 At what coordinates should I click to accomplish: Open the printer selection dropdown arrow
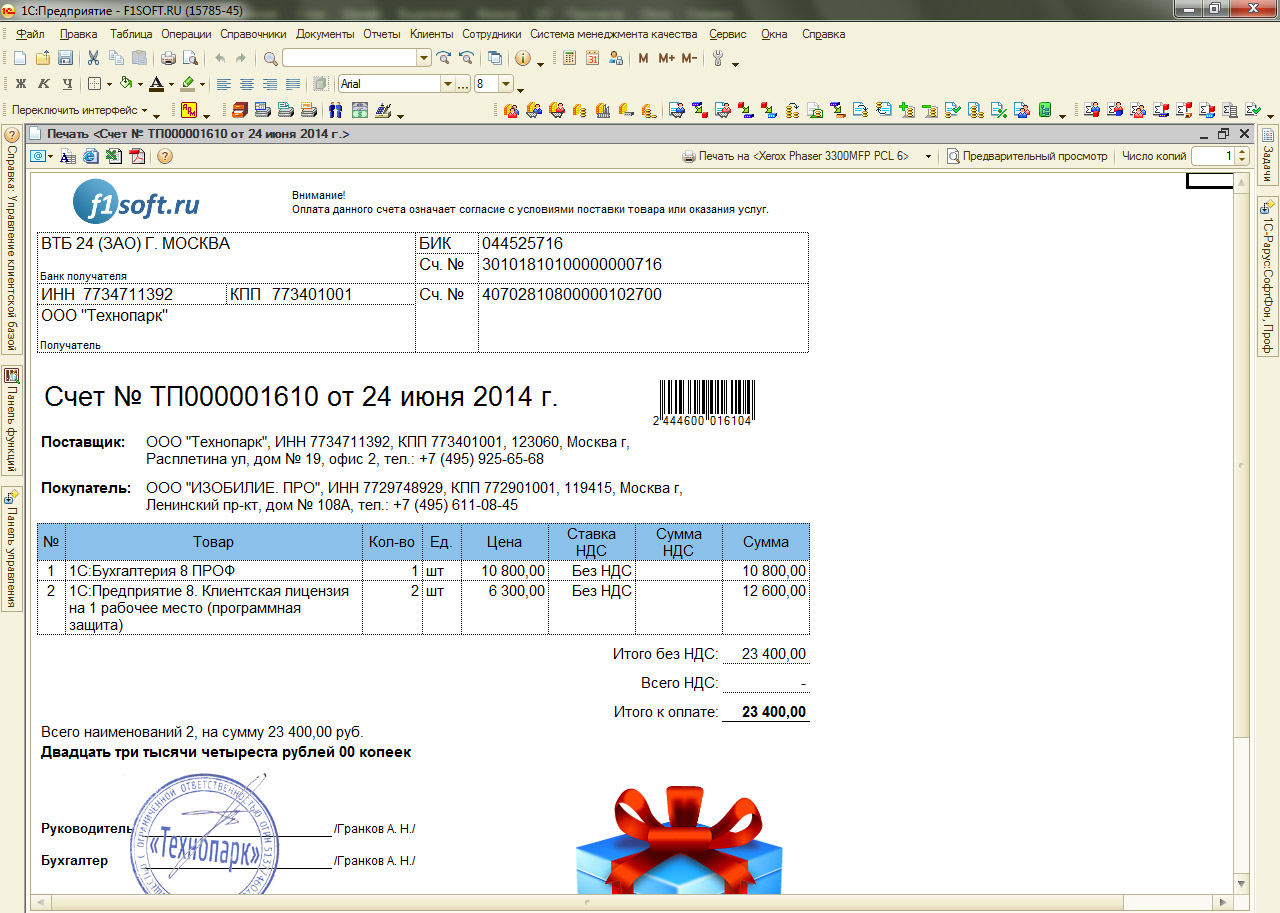pos(928,156)
